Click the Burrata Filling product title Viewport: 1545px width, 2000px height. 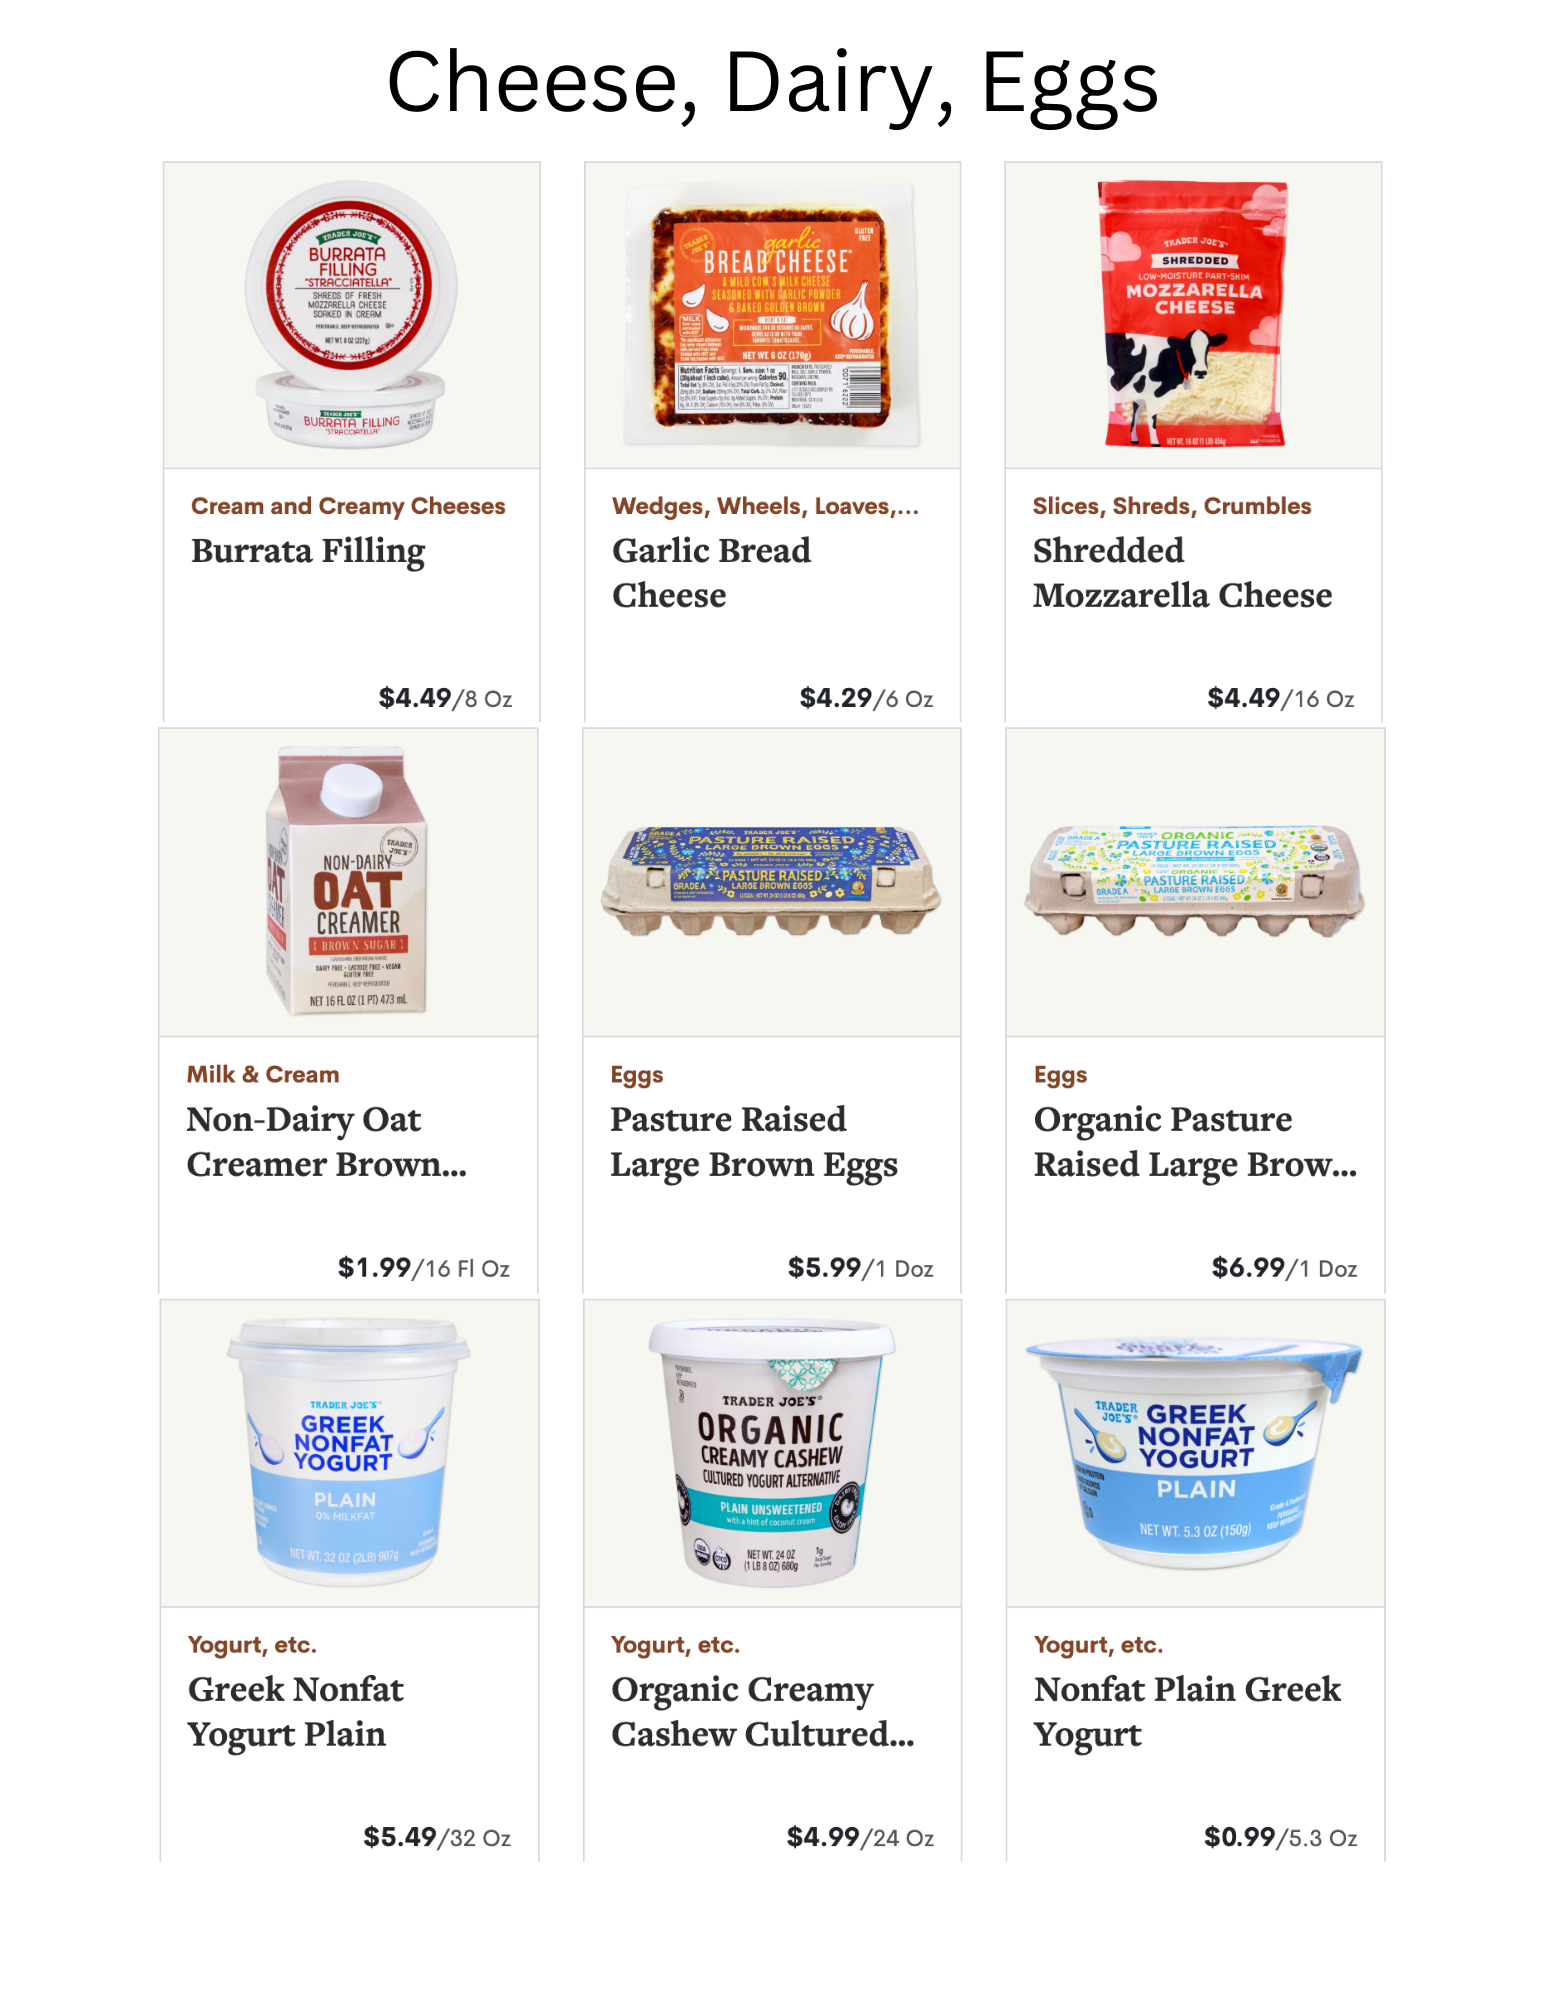pyautogui.click(x=308, y=551)
